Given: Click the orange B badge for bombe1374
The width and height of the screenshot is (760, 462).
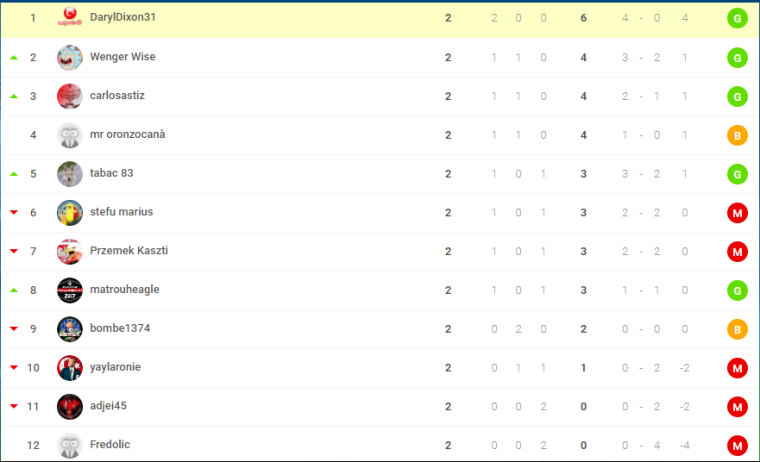Looking at the screenshot, I should click(737, 329).
